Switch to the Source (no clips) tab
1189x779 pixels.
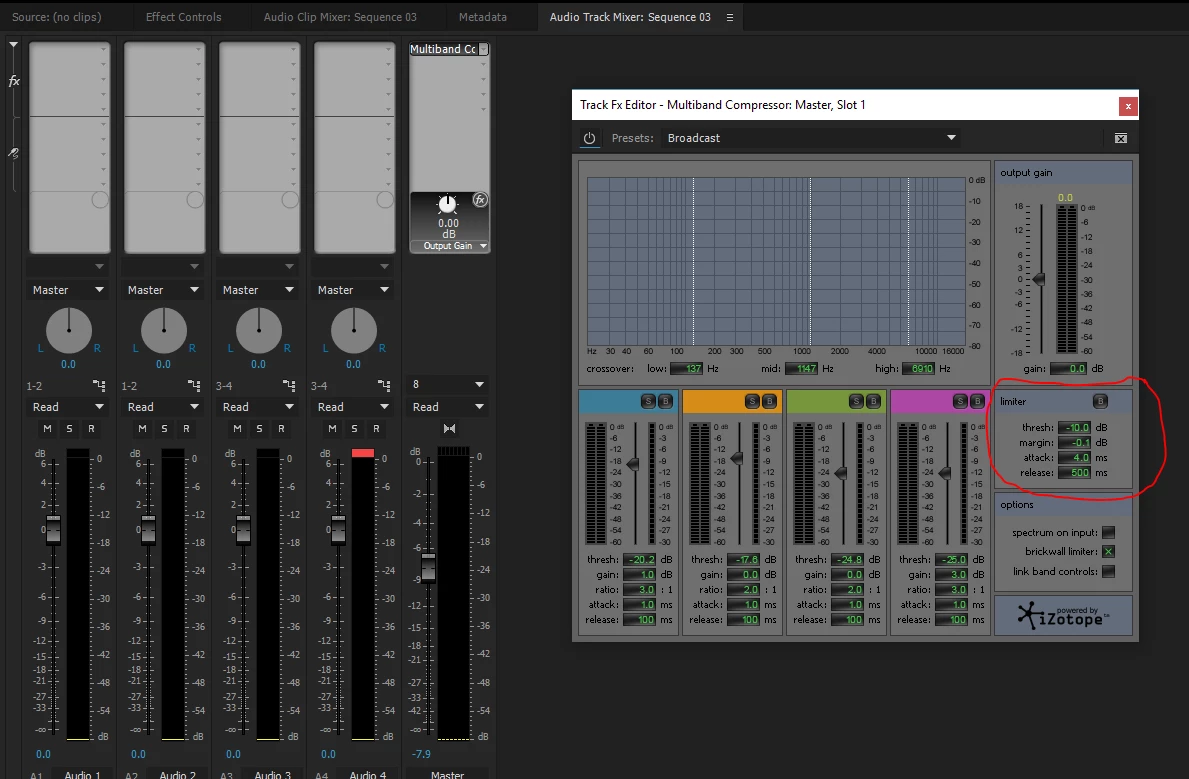[57, 17]
